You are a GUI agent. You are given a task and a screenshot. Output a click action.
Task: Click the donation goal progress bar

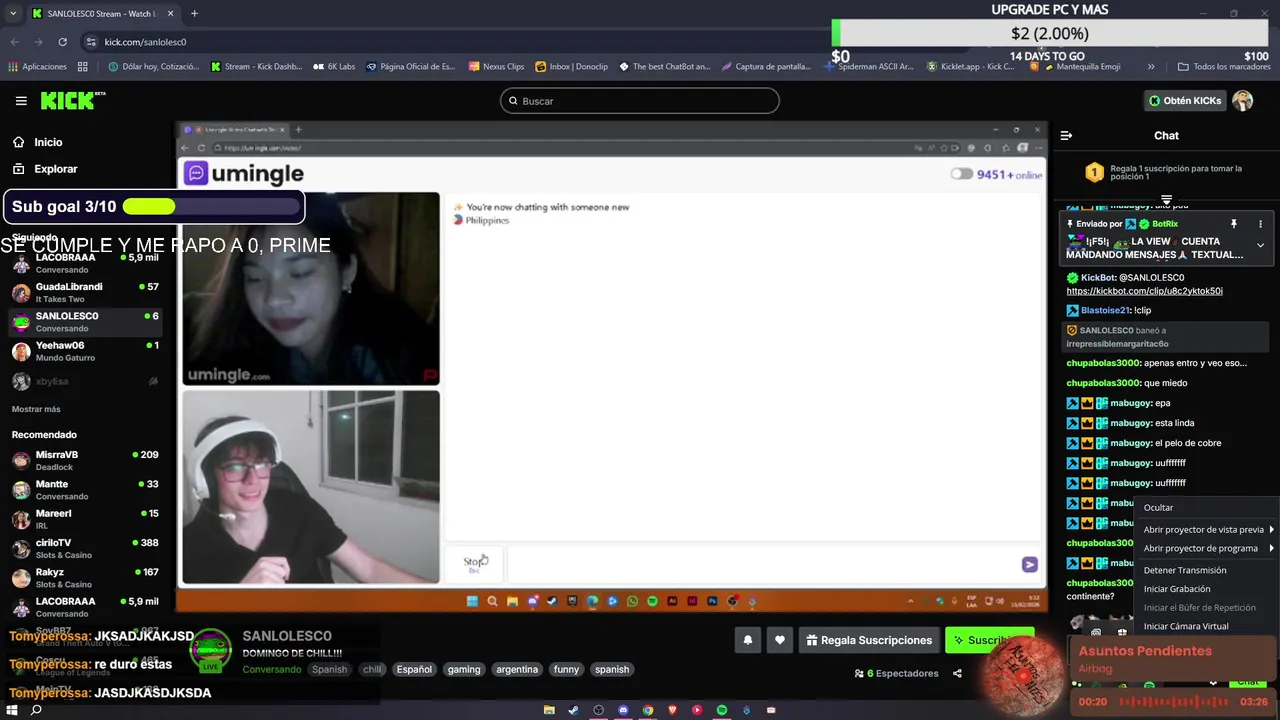tap(1049, 33)
